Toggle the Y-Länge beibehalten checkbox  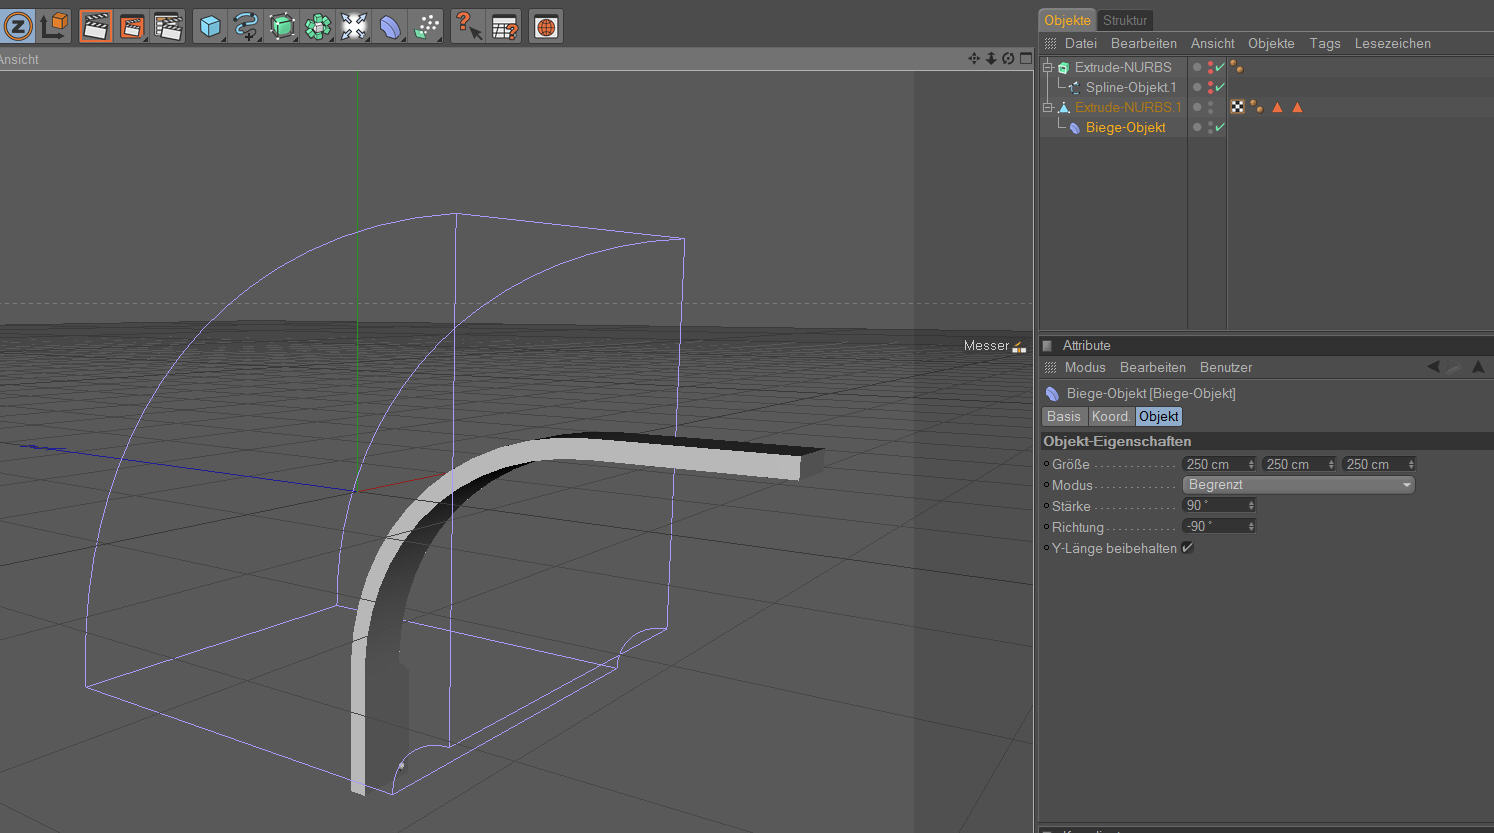click(x=1187, y=548)
